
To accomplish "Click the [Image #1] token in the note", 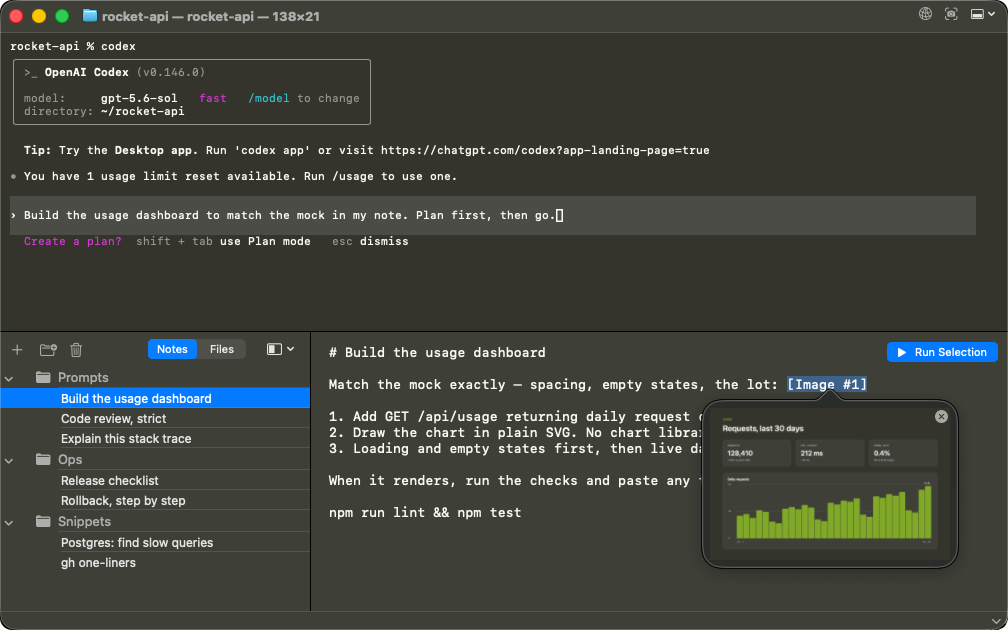I will (x=827, y=384).
